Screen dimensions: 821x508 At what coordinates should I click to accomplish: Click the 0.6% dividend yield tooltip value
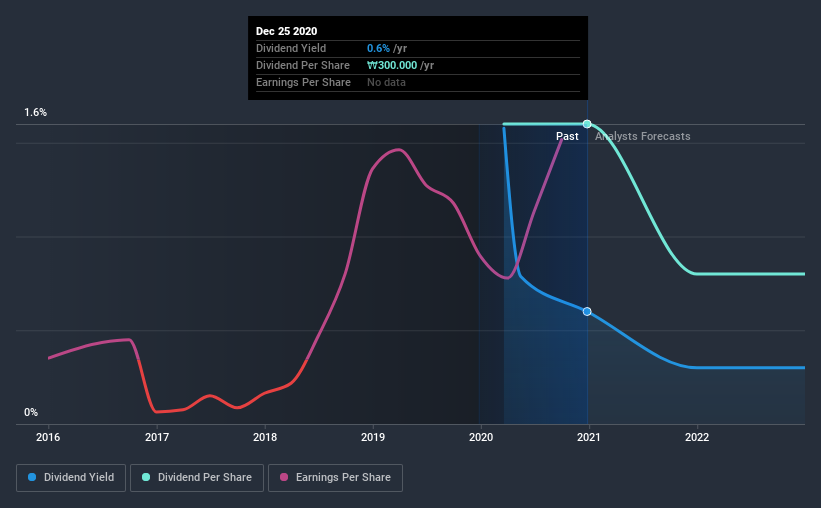[378, 48]
